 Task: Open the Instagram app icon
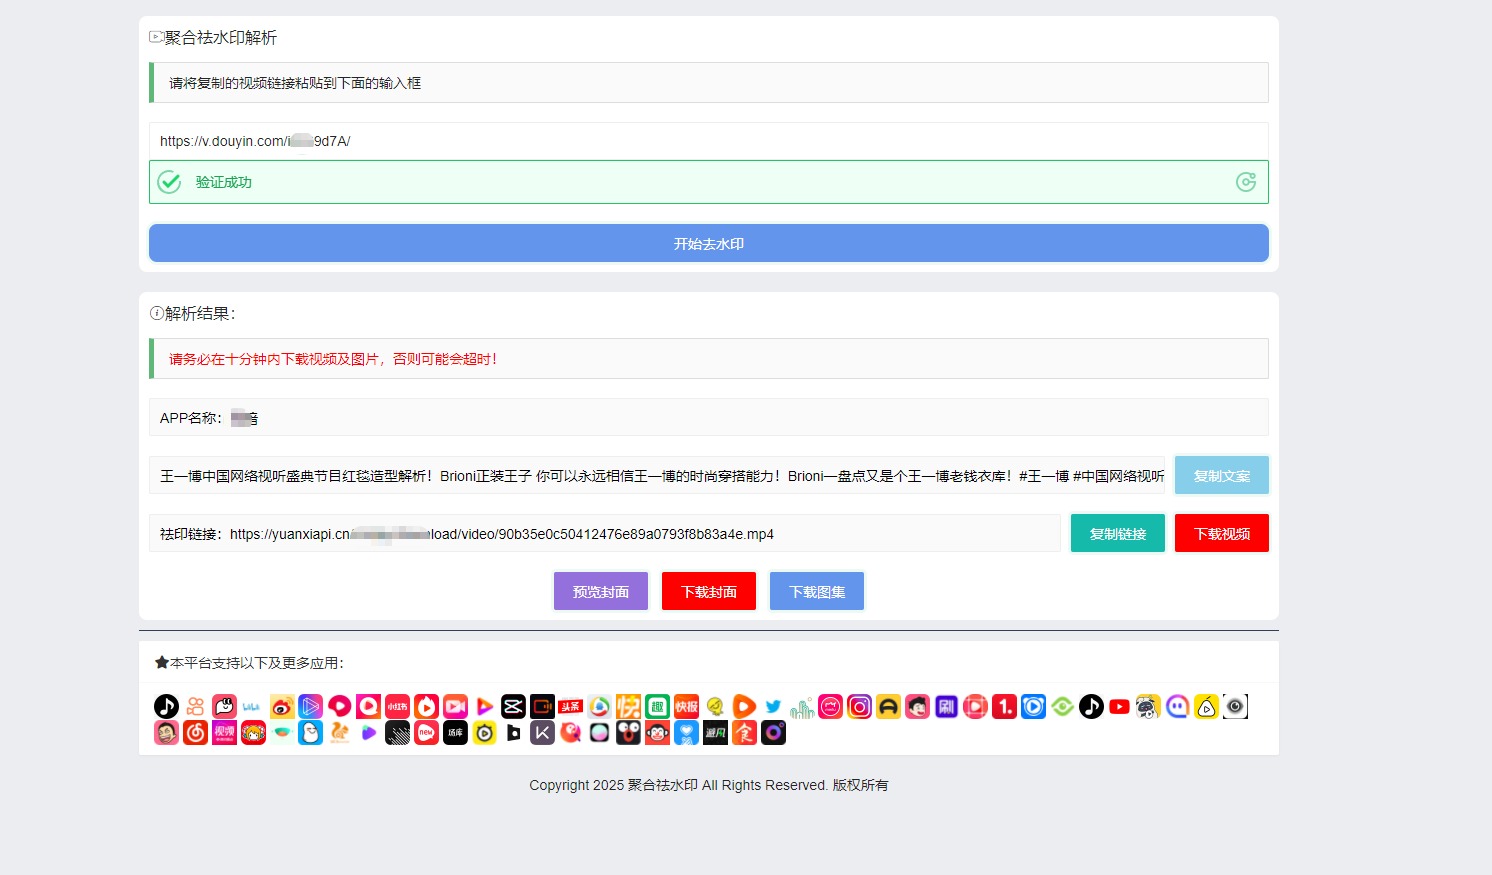pyautogui.click(x=860, y=706)
